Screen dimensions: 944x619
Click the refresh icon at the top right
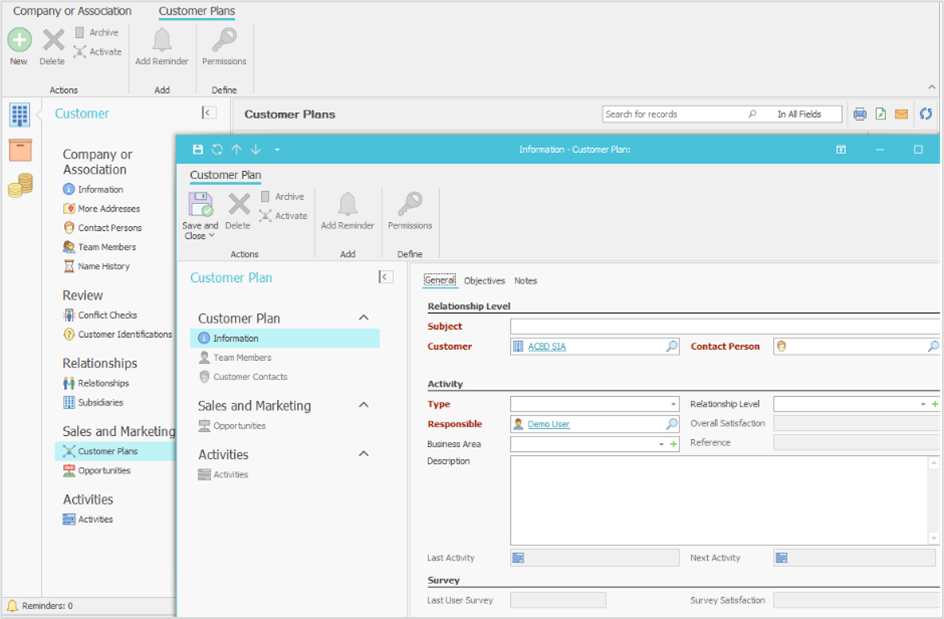tap(926, 114)
